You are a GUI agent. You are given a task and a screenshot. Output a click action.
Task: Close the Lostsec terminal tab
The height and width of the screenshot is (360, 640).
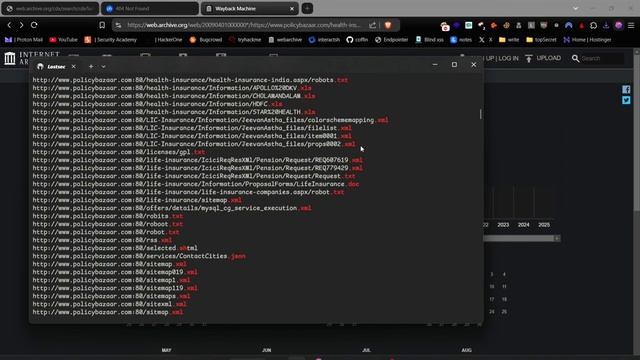73,67
